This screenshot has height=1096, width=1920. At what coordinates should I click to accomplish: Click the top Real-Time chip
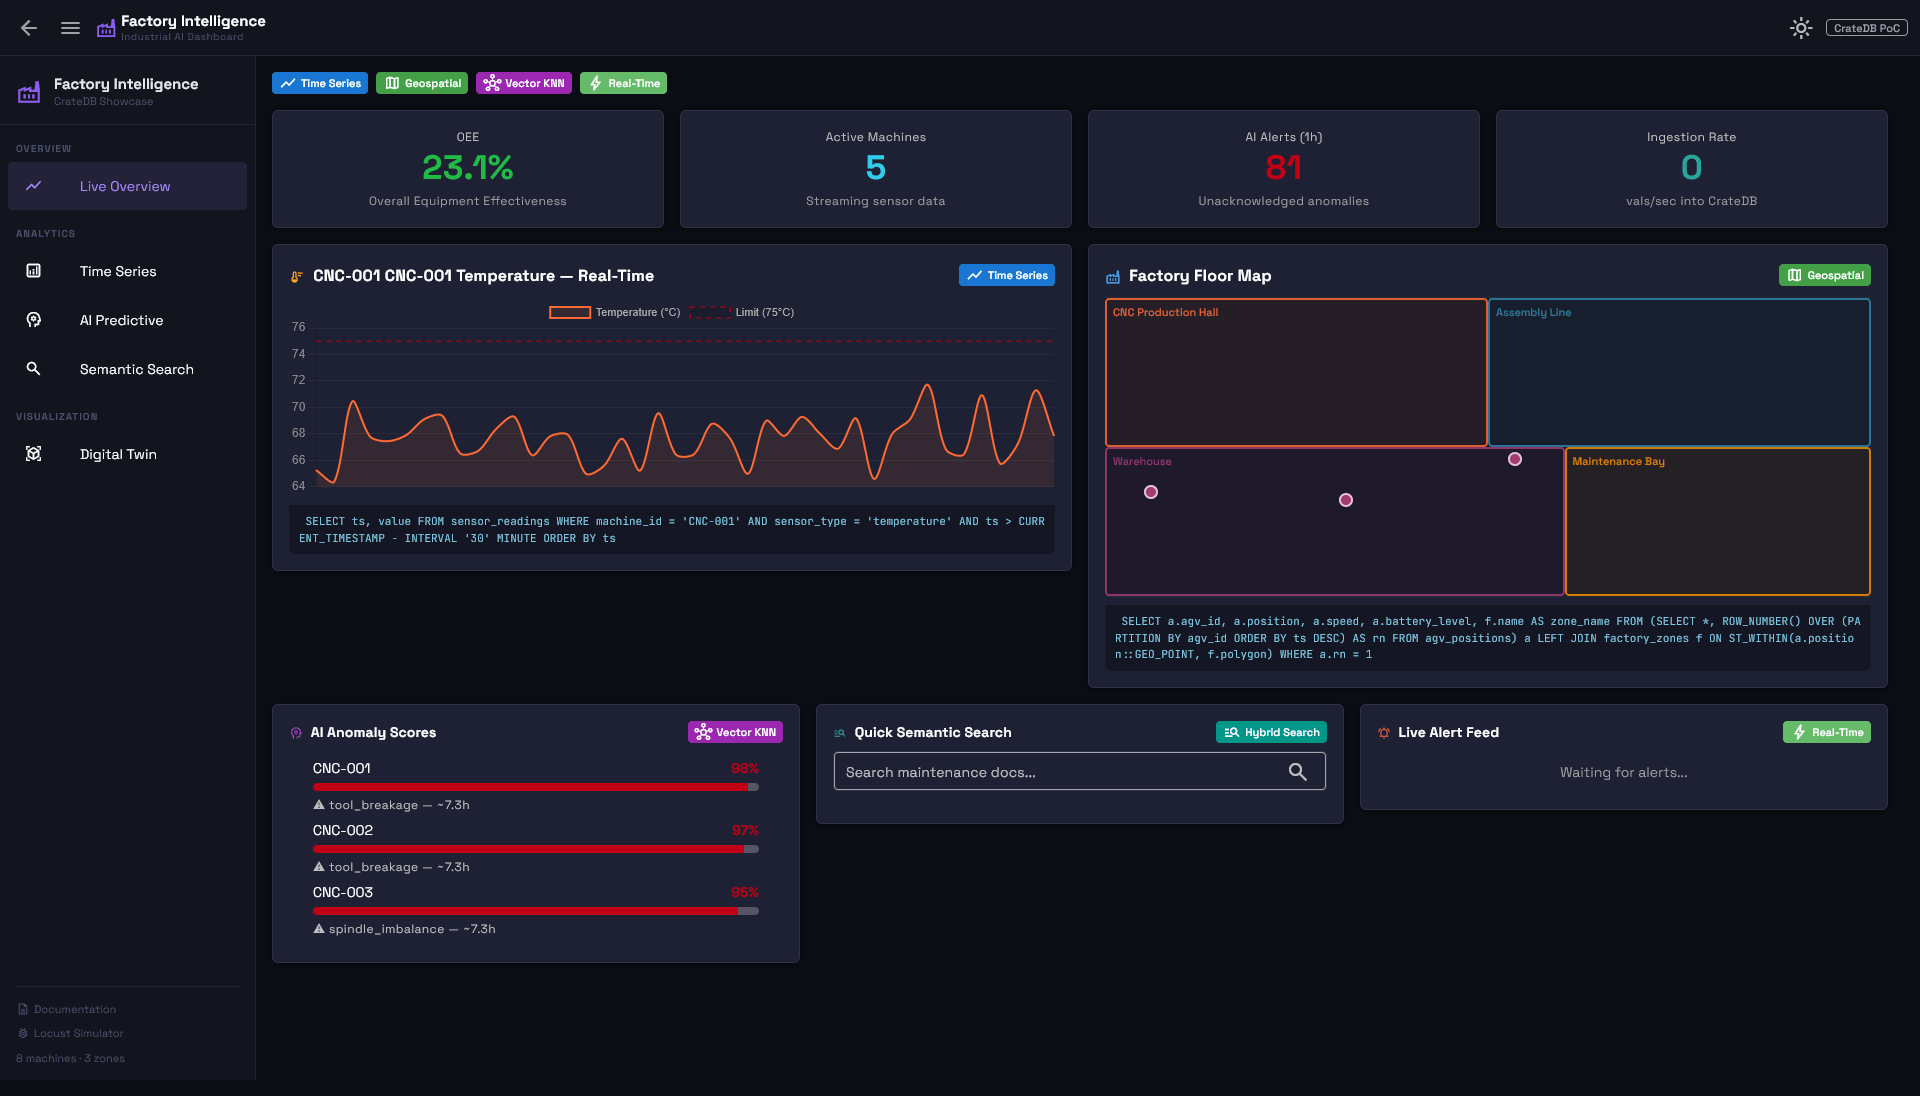[x=623, y=83]
